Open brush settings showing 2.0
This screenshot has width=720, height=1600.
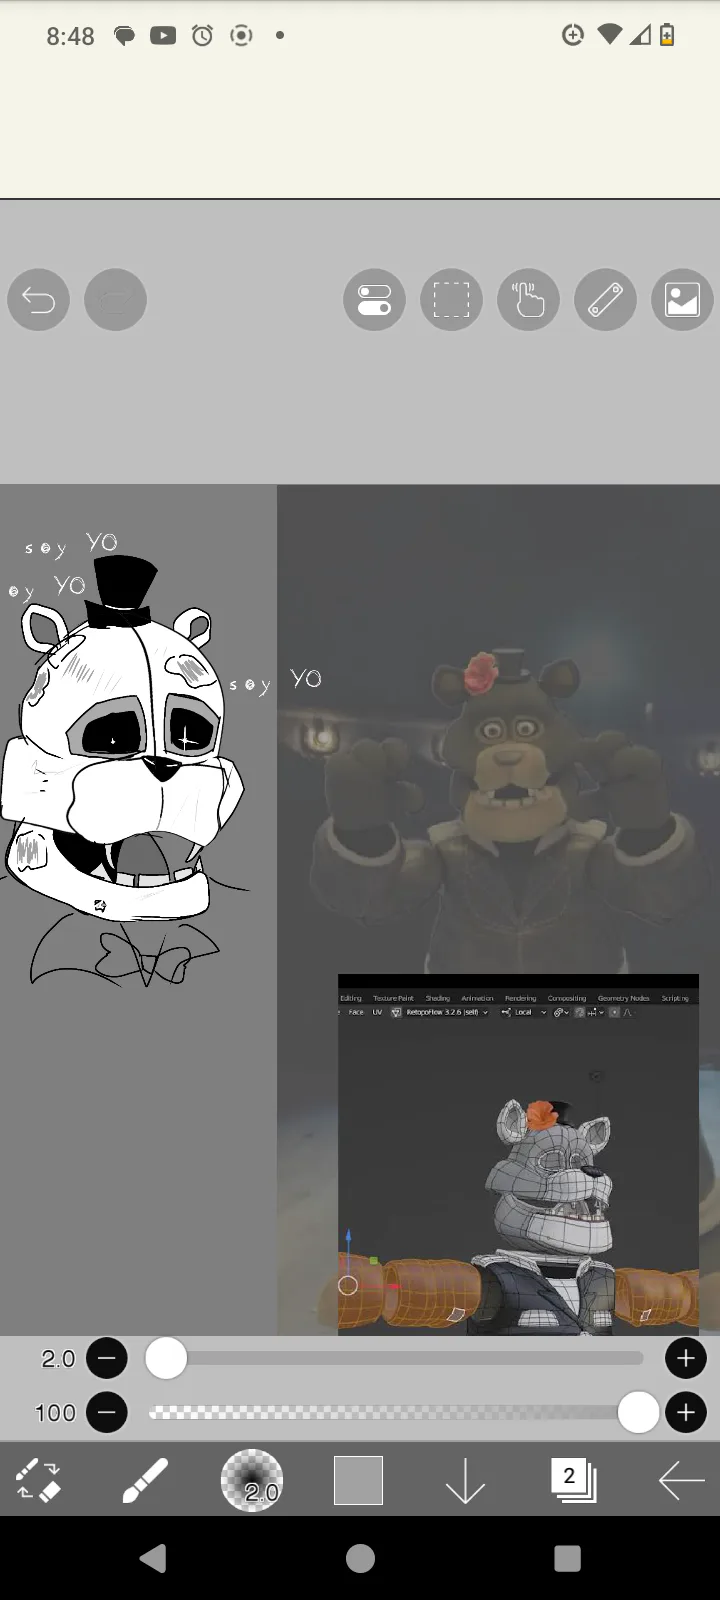pyautogui.click(x=252, y=1480)
